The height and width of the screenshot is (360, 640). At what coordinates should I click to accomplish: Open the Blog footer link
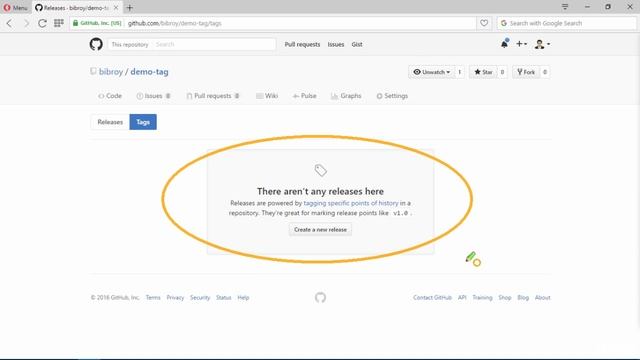coord(523,298)
